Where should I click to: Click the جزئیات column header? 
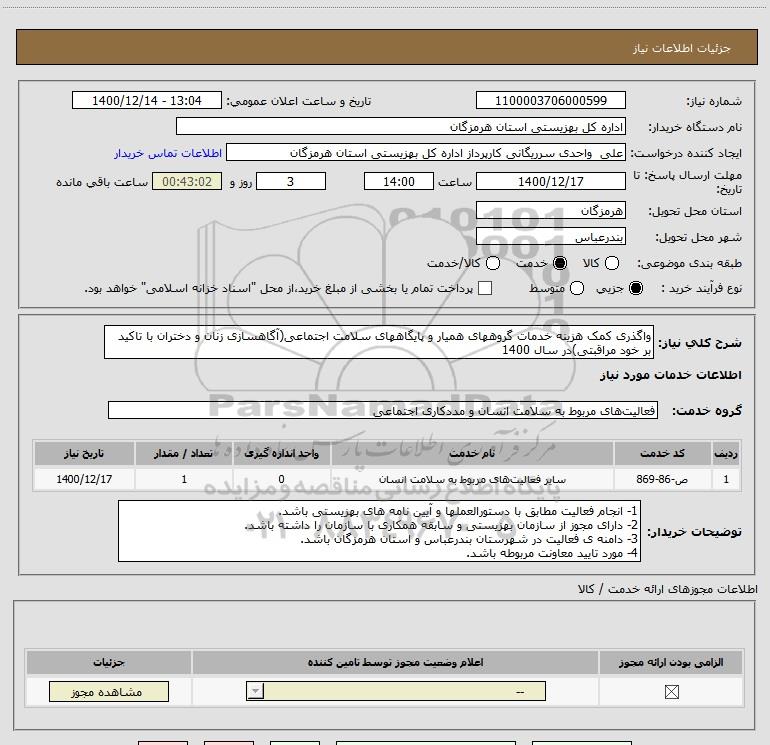[x=109, y=662]
